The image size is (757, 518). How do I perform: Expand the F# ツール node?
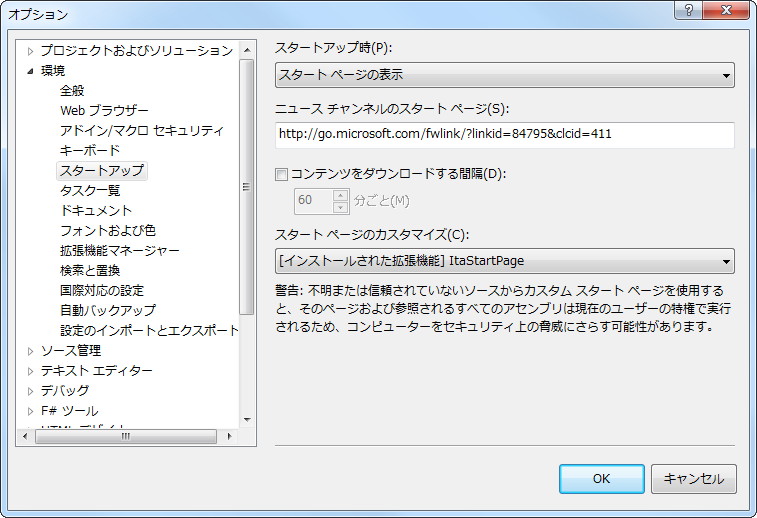point(30,411)
